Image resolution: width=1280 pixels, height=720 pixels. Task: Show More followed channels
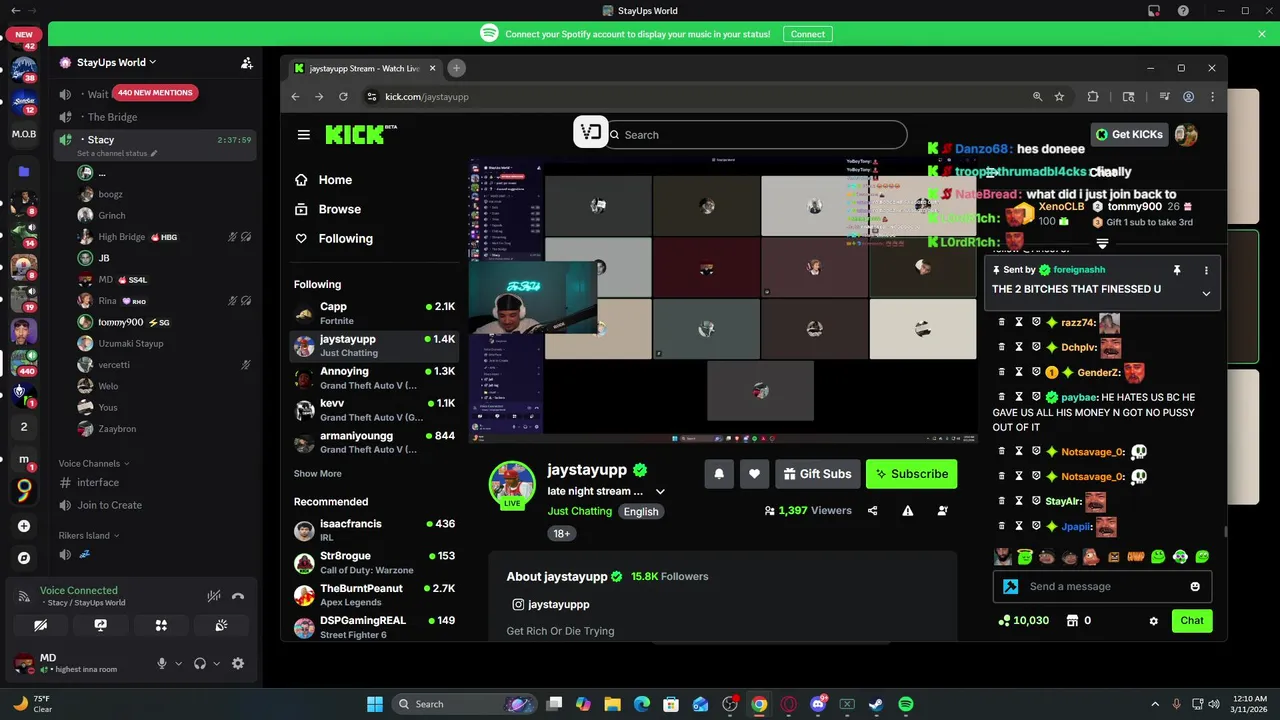pos(317,474)
